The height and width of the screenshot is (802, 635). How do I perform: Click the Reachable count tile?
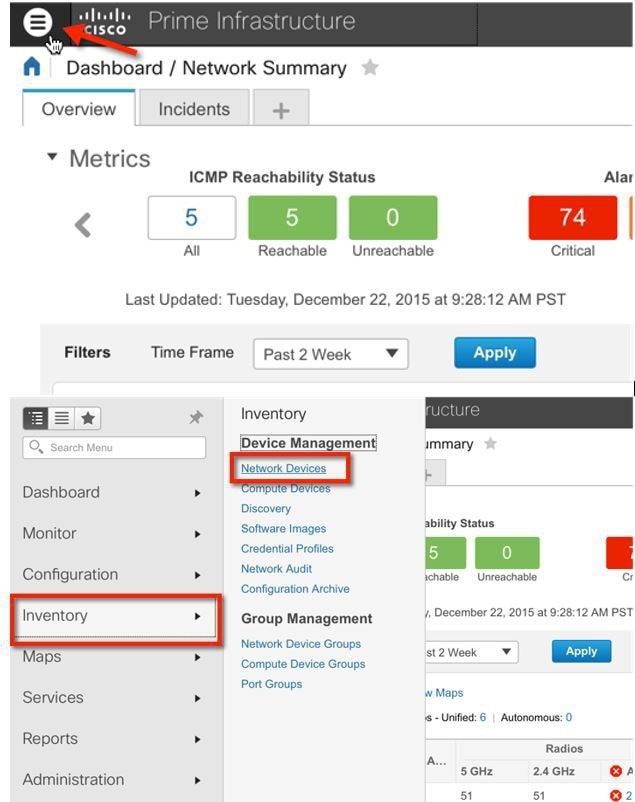pos(292,217)
